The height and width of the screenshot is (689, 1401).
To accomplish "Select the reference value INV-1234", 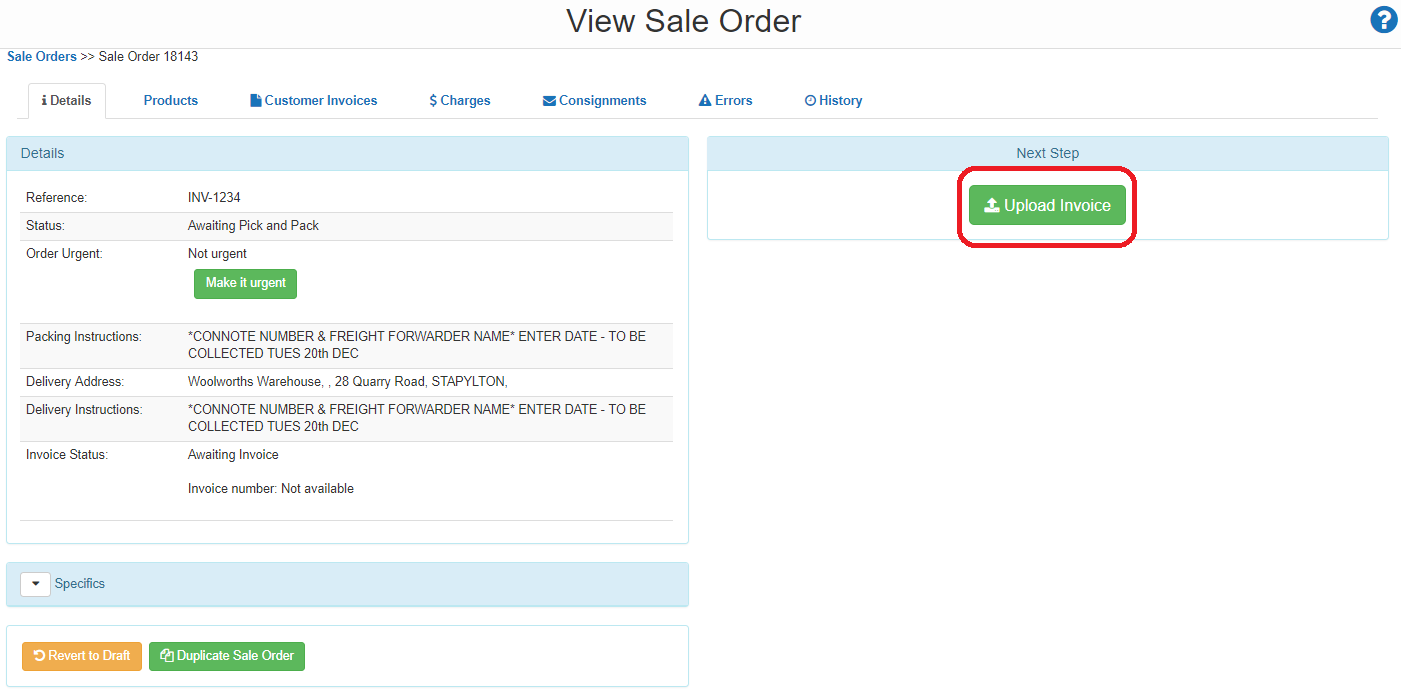I will 214,198.
